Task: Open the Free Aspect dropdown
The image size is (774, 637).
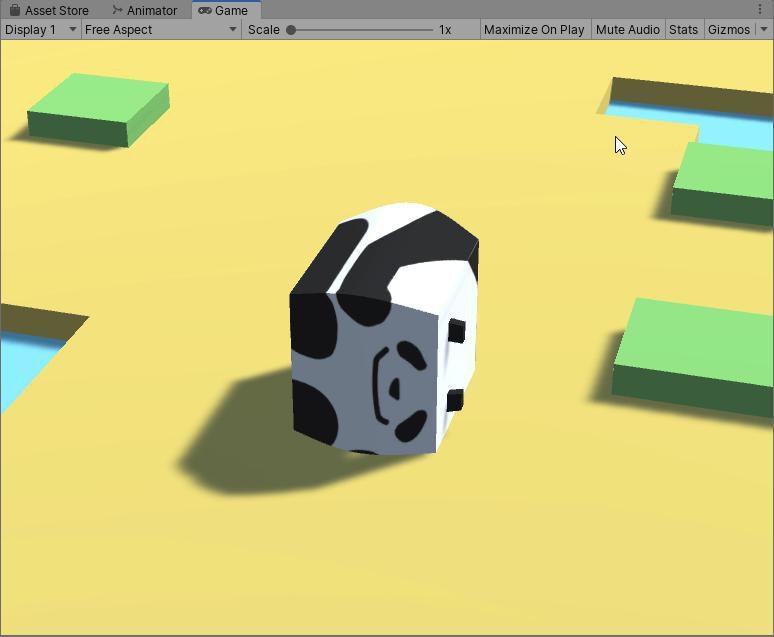Action: coord(161,30)
